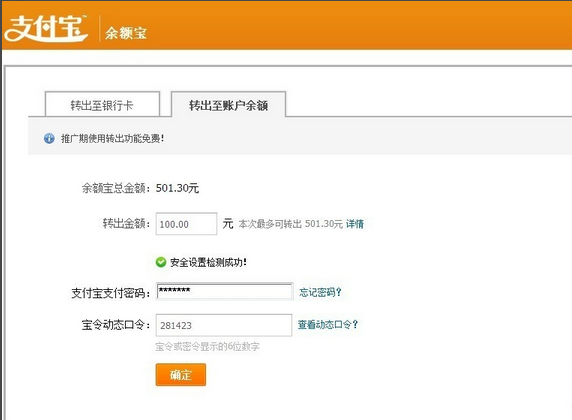Click the 余额宝总金额 501.30元 value
Screen dimensions: 572x420
coord(177,188)
